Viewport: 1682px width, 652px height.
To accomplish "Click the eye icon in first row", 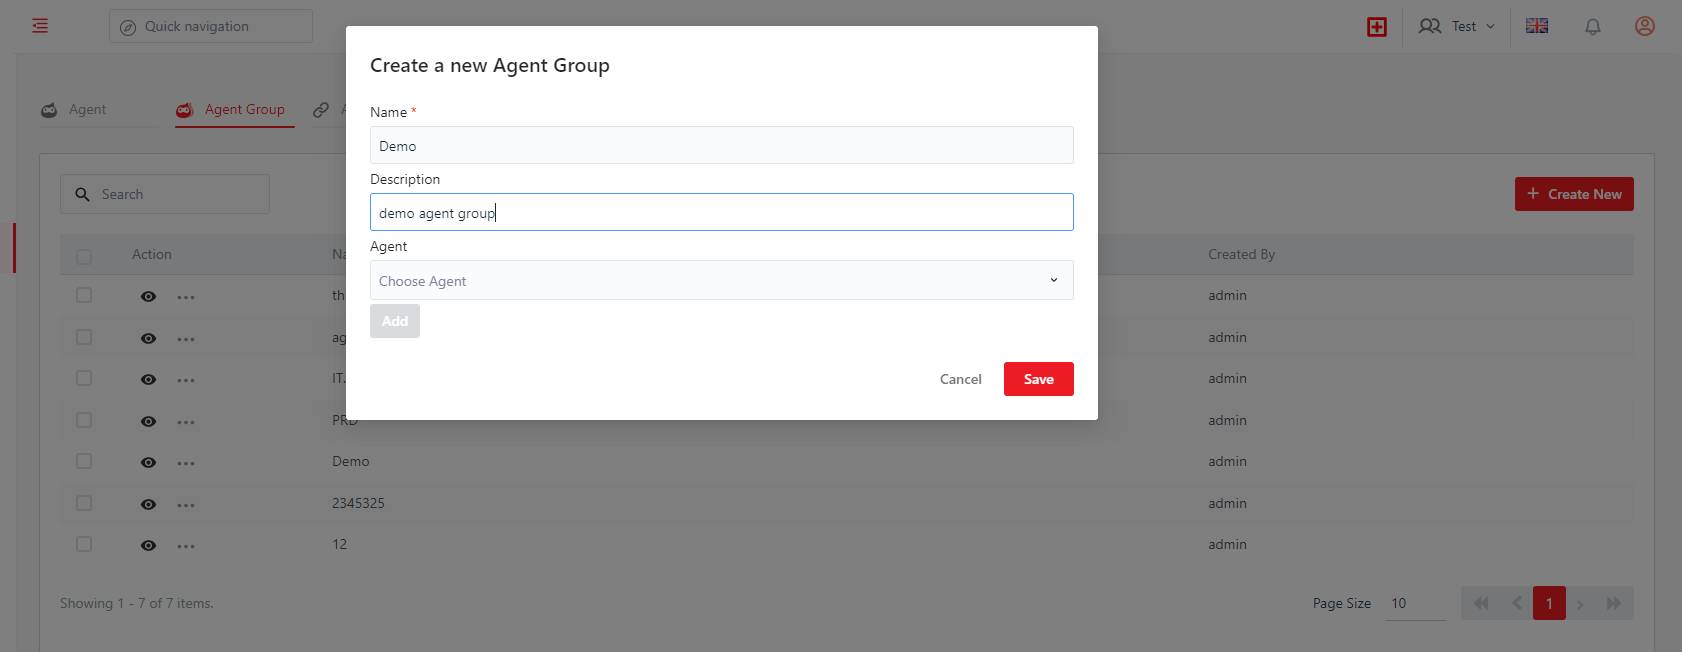I will (x=148, y=297).
